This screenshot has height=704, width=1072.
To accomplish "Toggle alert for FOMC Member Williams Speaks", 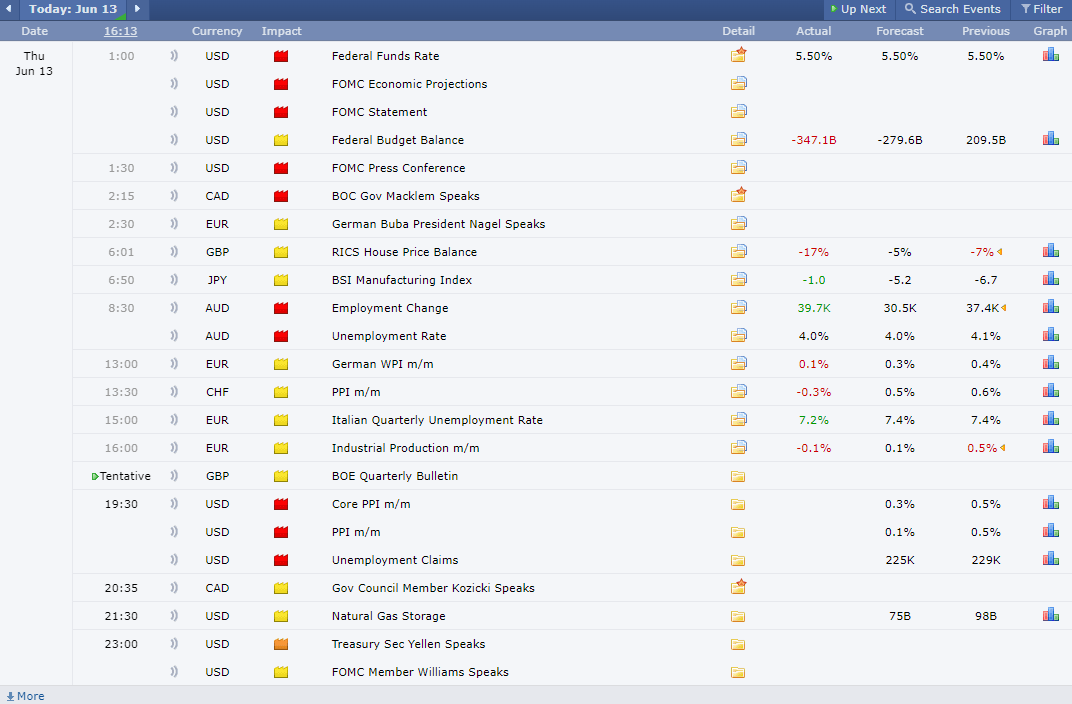I will click(x=174, y=672).
